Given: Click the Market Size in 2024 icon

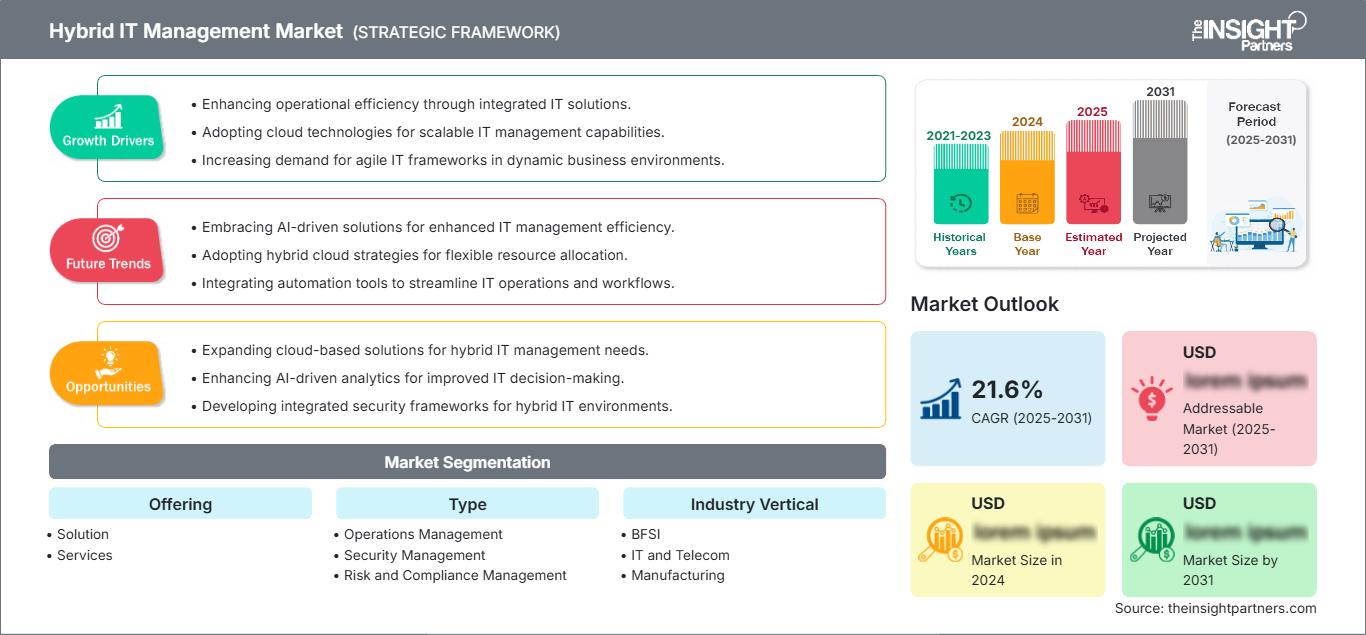Looking at the screenshot, I should pos(942,540).
